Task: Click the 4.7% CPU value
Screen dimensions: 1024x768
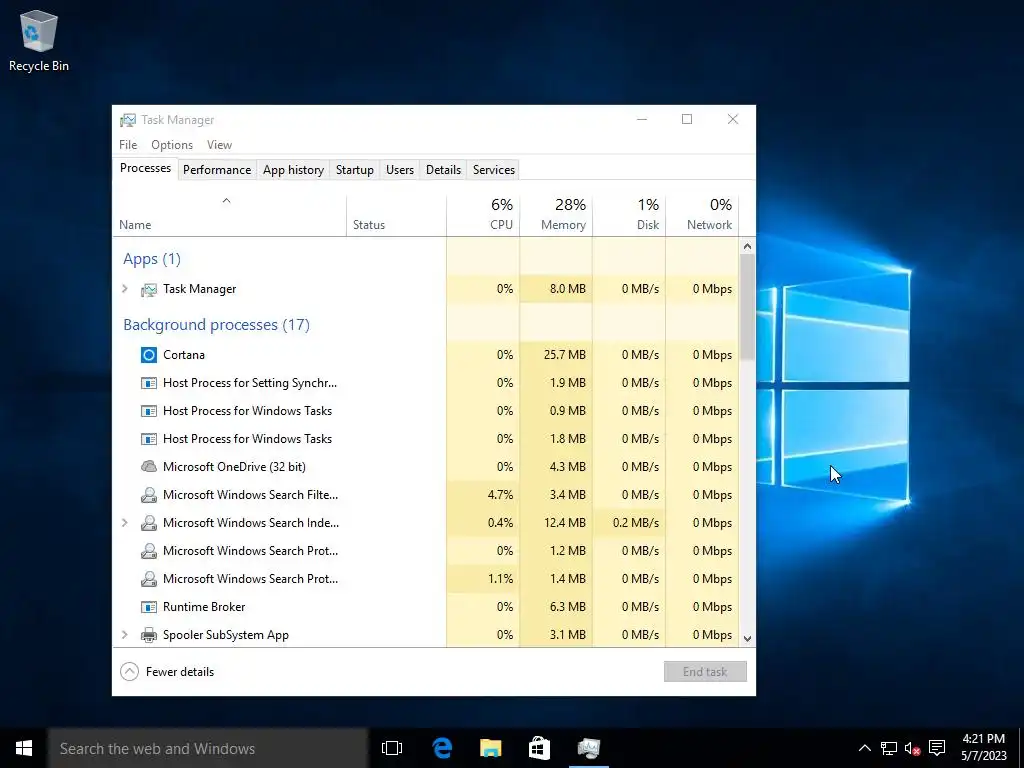Action: coord(500,495)
